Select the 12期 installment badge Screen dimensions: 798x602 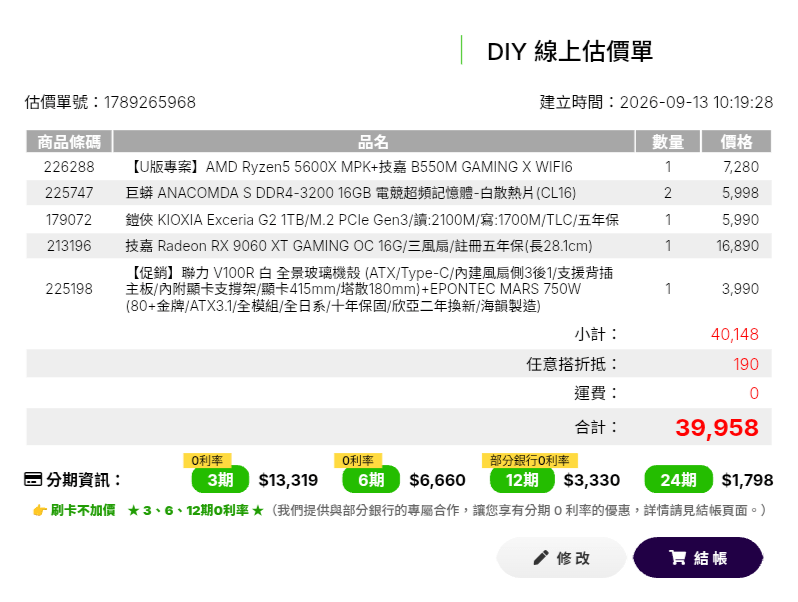[522, 479]
